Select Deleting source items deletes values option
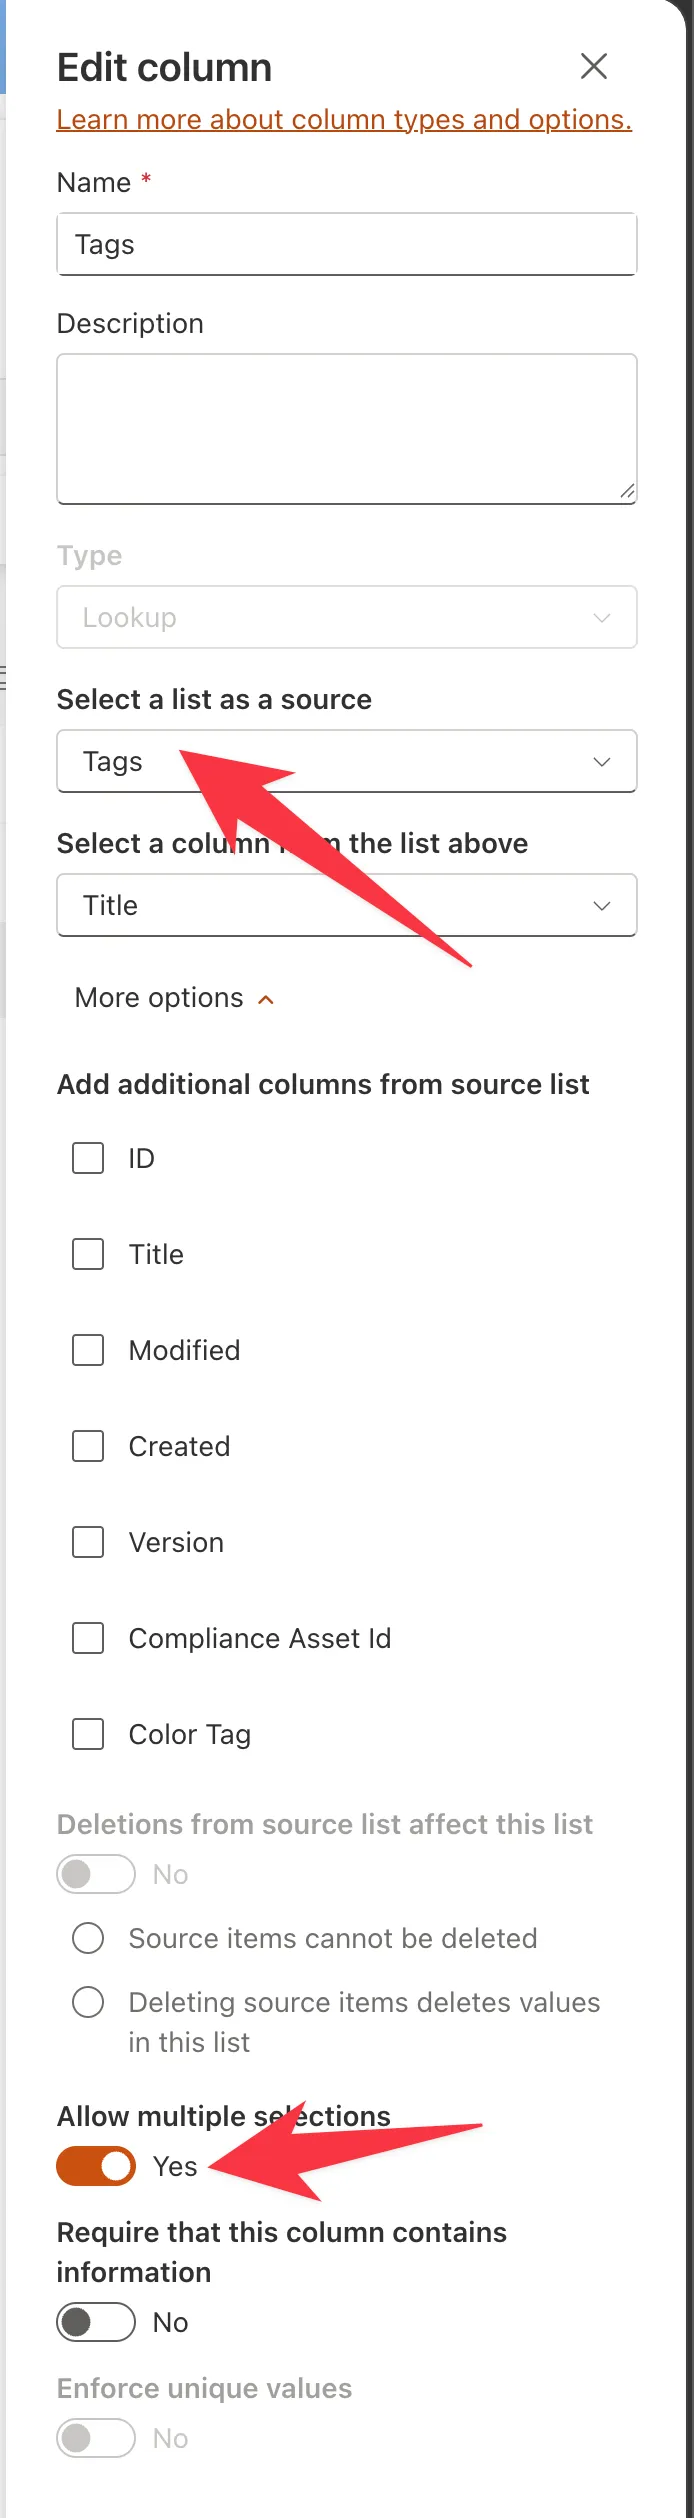Image resolution: width=694 pixels, height=2518 pixels. [88, 2002]
